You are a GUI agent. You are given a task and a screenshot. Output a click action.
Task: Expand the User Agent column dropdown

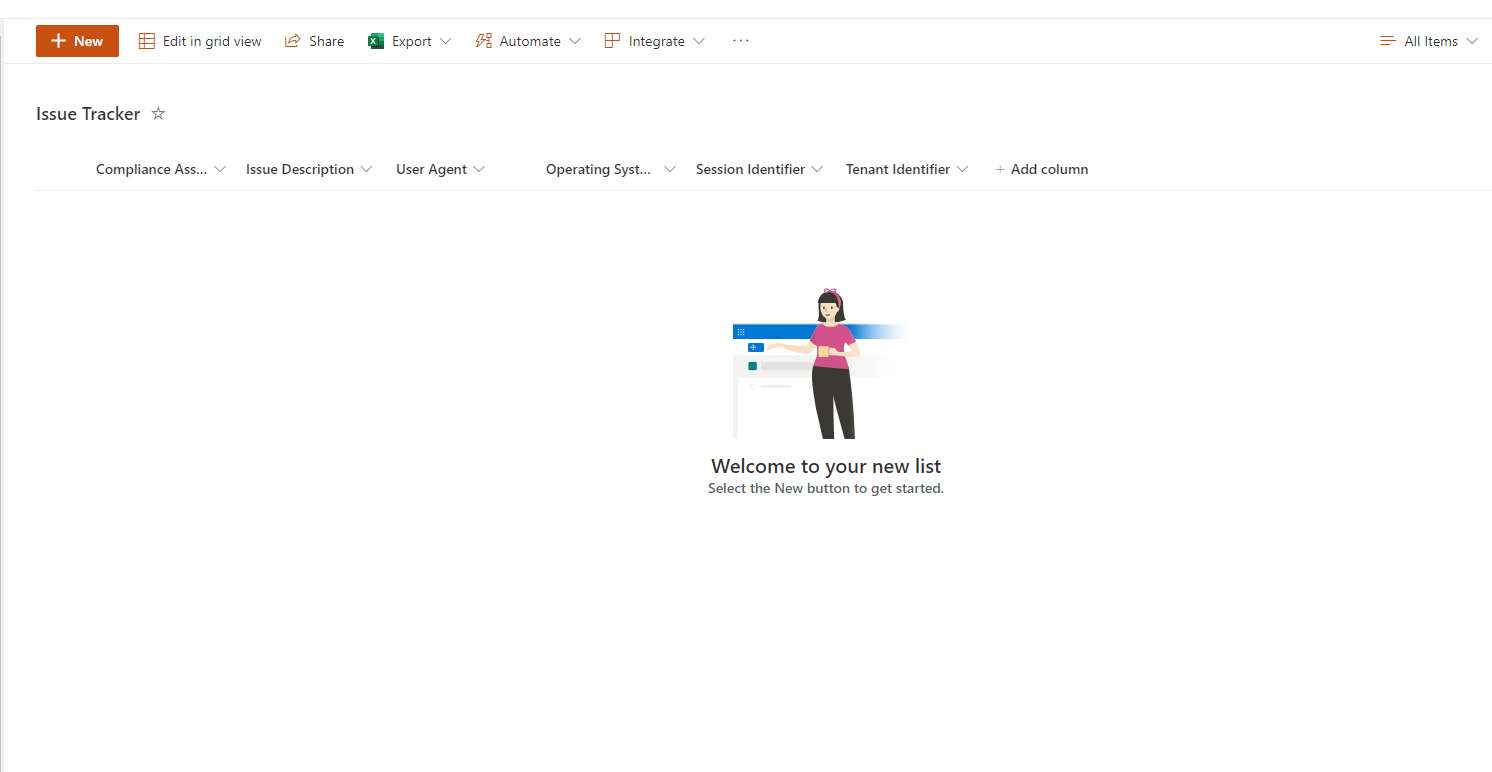(x=481, y=169)
